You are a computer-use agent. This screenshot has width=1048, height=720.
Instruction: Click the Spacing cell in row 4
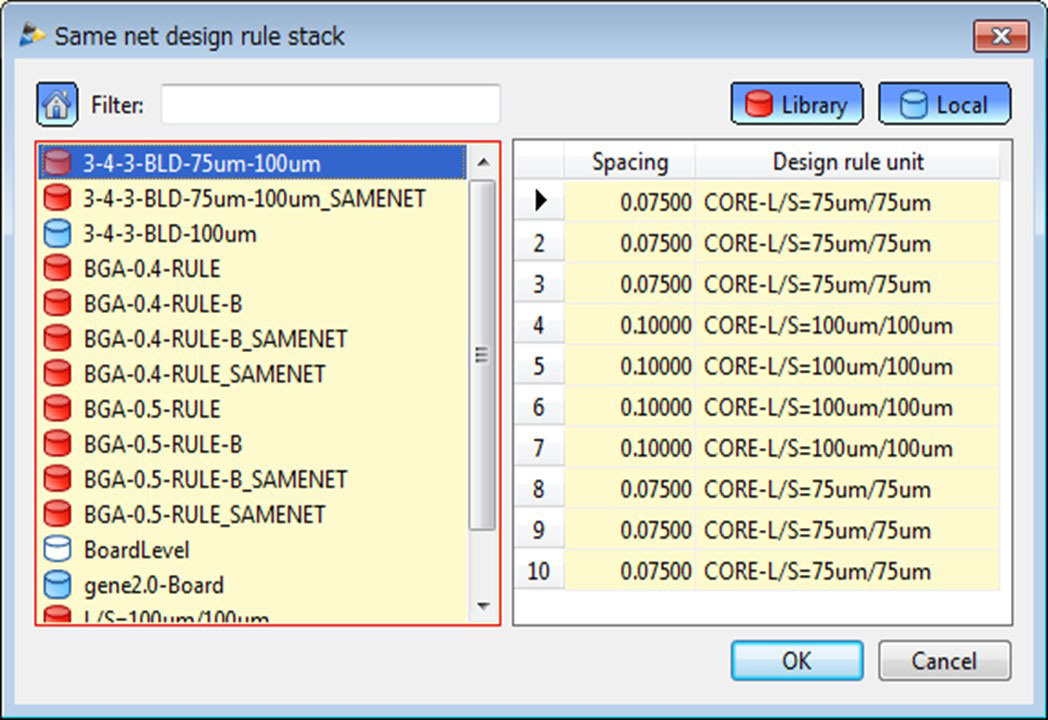pos(630,325)
